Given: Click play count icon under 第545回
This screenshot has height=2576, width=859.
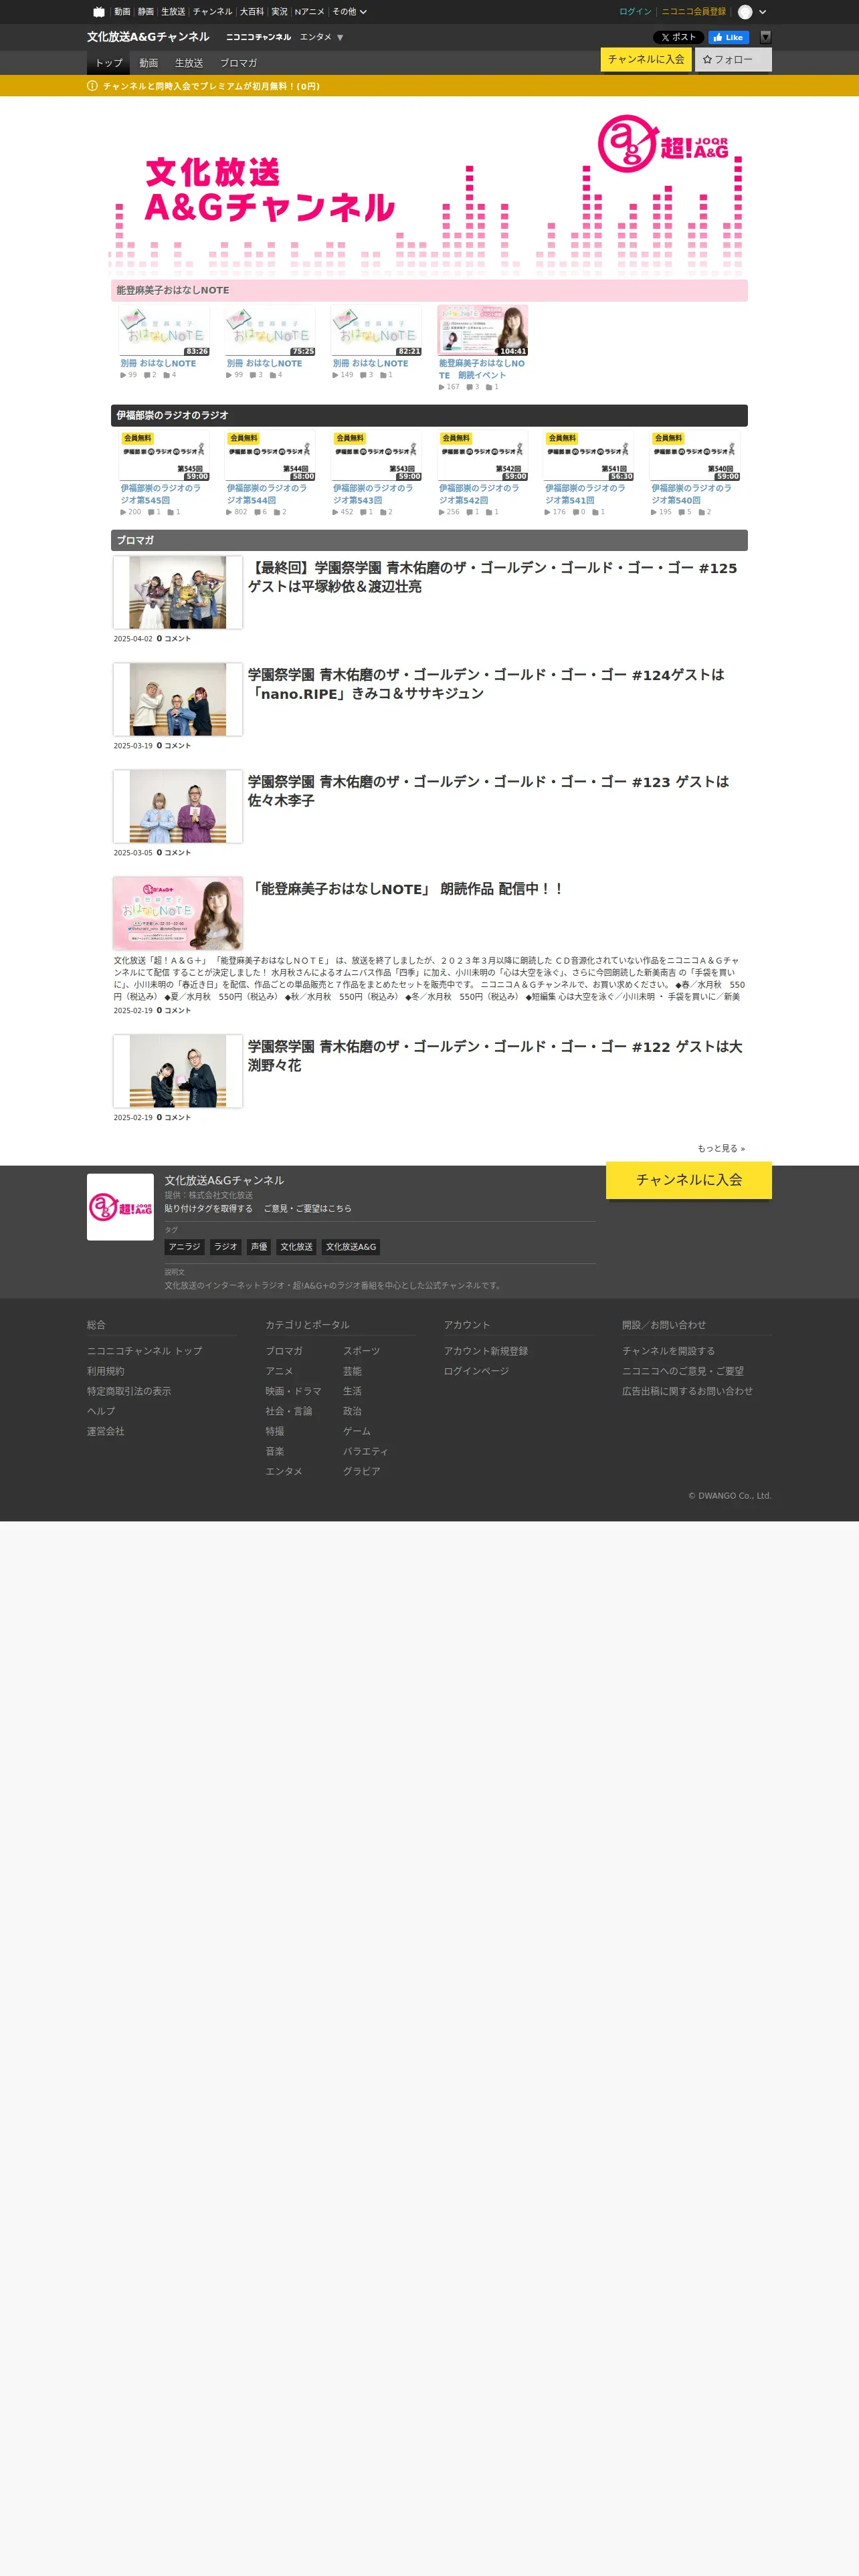Looking at the screenshot, I should tap(124, 512).
